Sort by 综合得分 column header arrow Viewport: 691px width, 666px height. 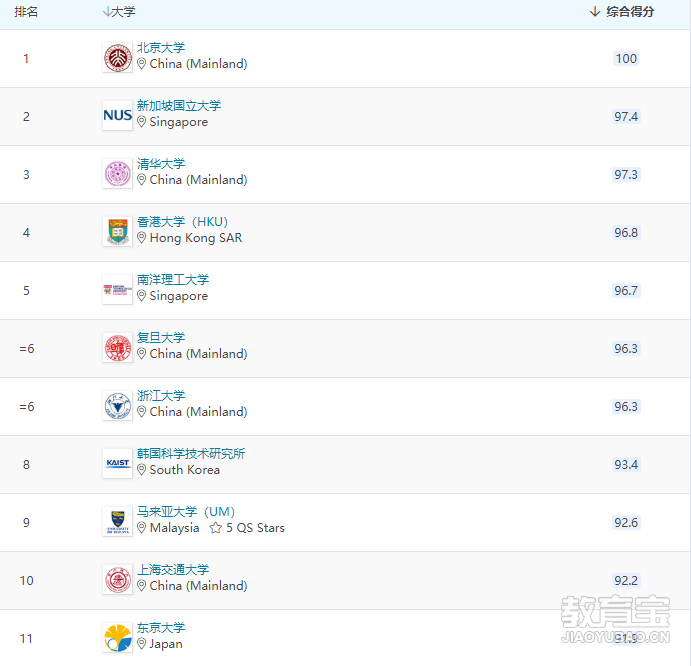point(595,12)
